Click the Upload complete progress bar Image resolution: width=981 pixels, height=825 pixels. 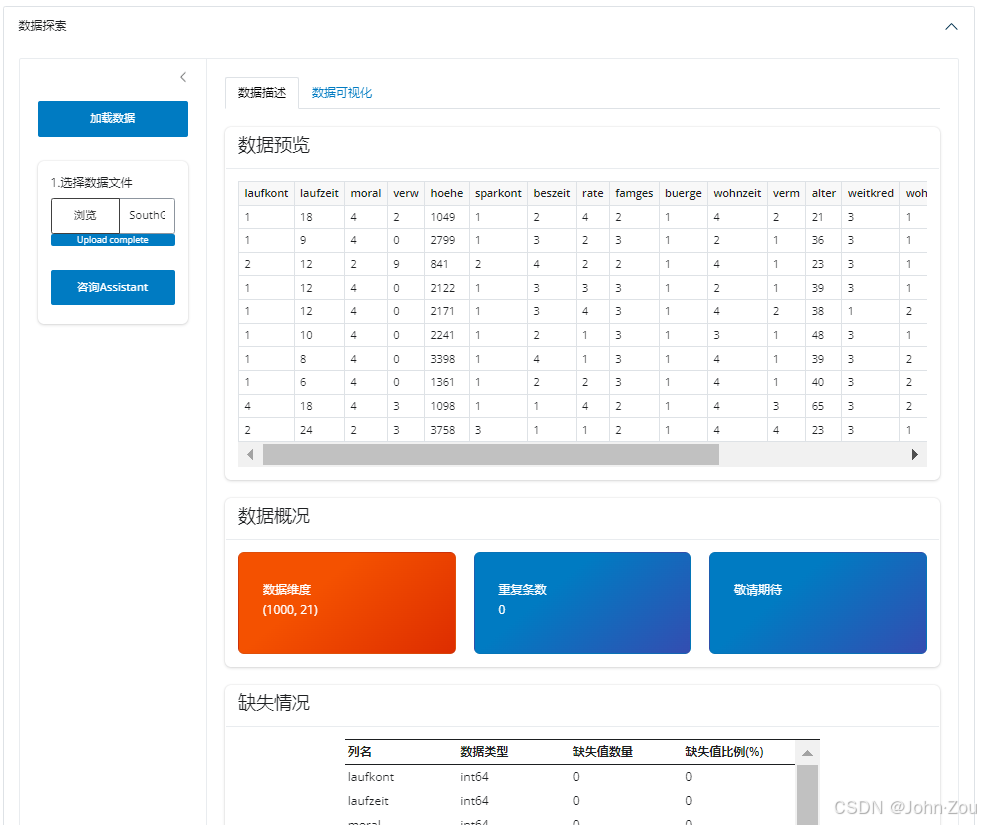click(x=113, y=240)
